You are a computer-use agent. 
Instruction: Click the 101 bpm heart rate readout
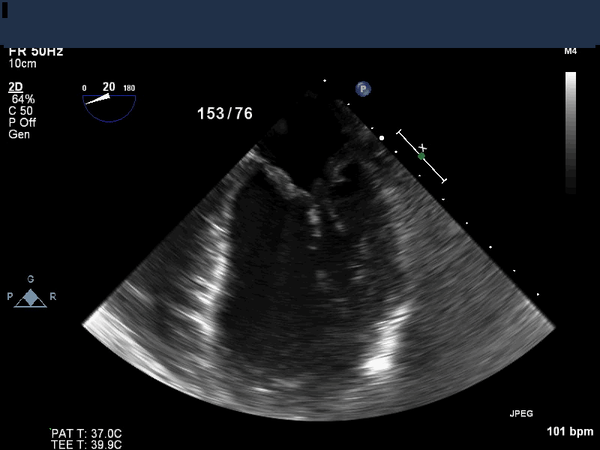(569, 432)
